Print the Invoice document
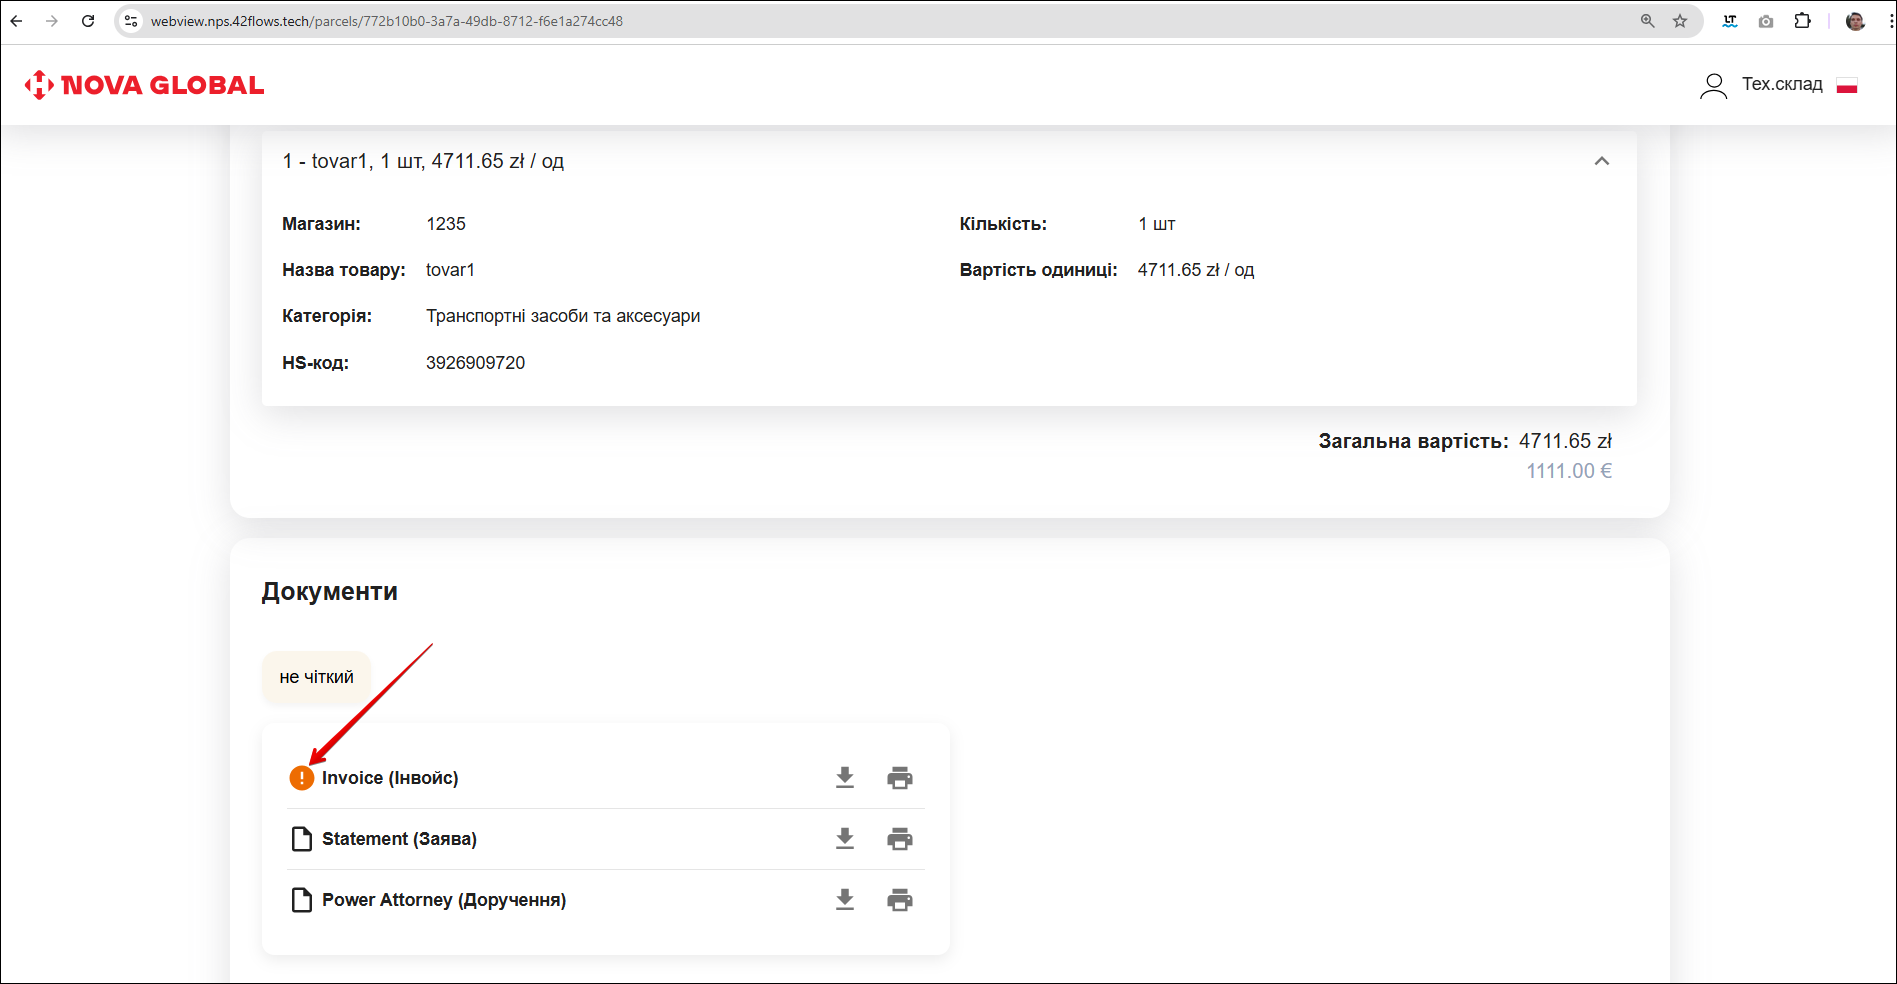Screen dimensions: 1897x984 click(900, 778)
